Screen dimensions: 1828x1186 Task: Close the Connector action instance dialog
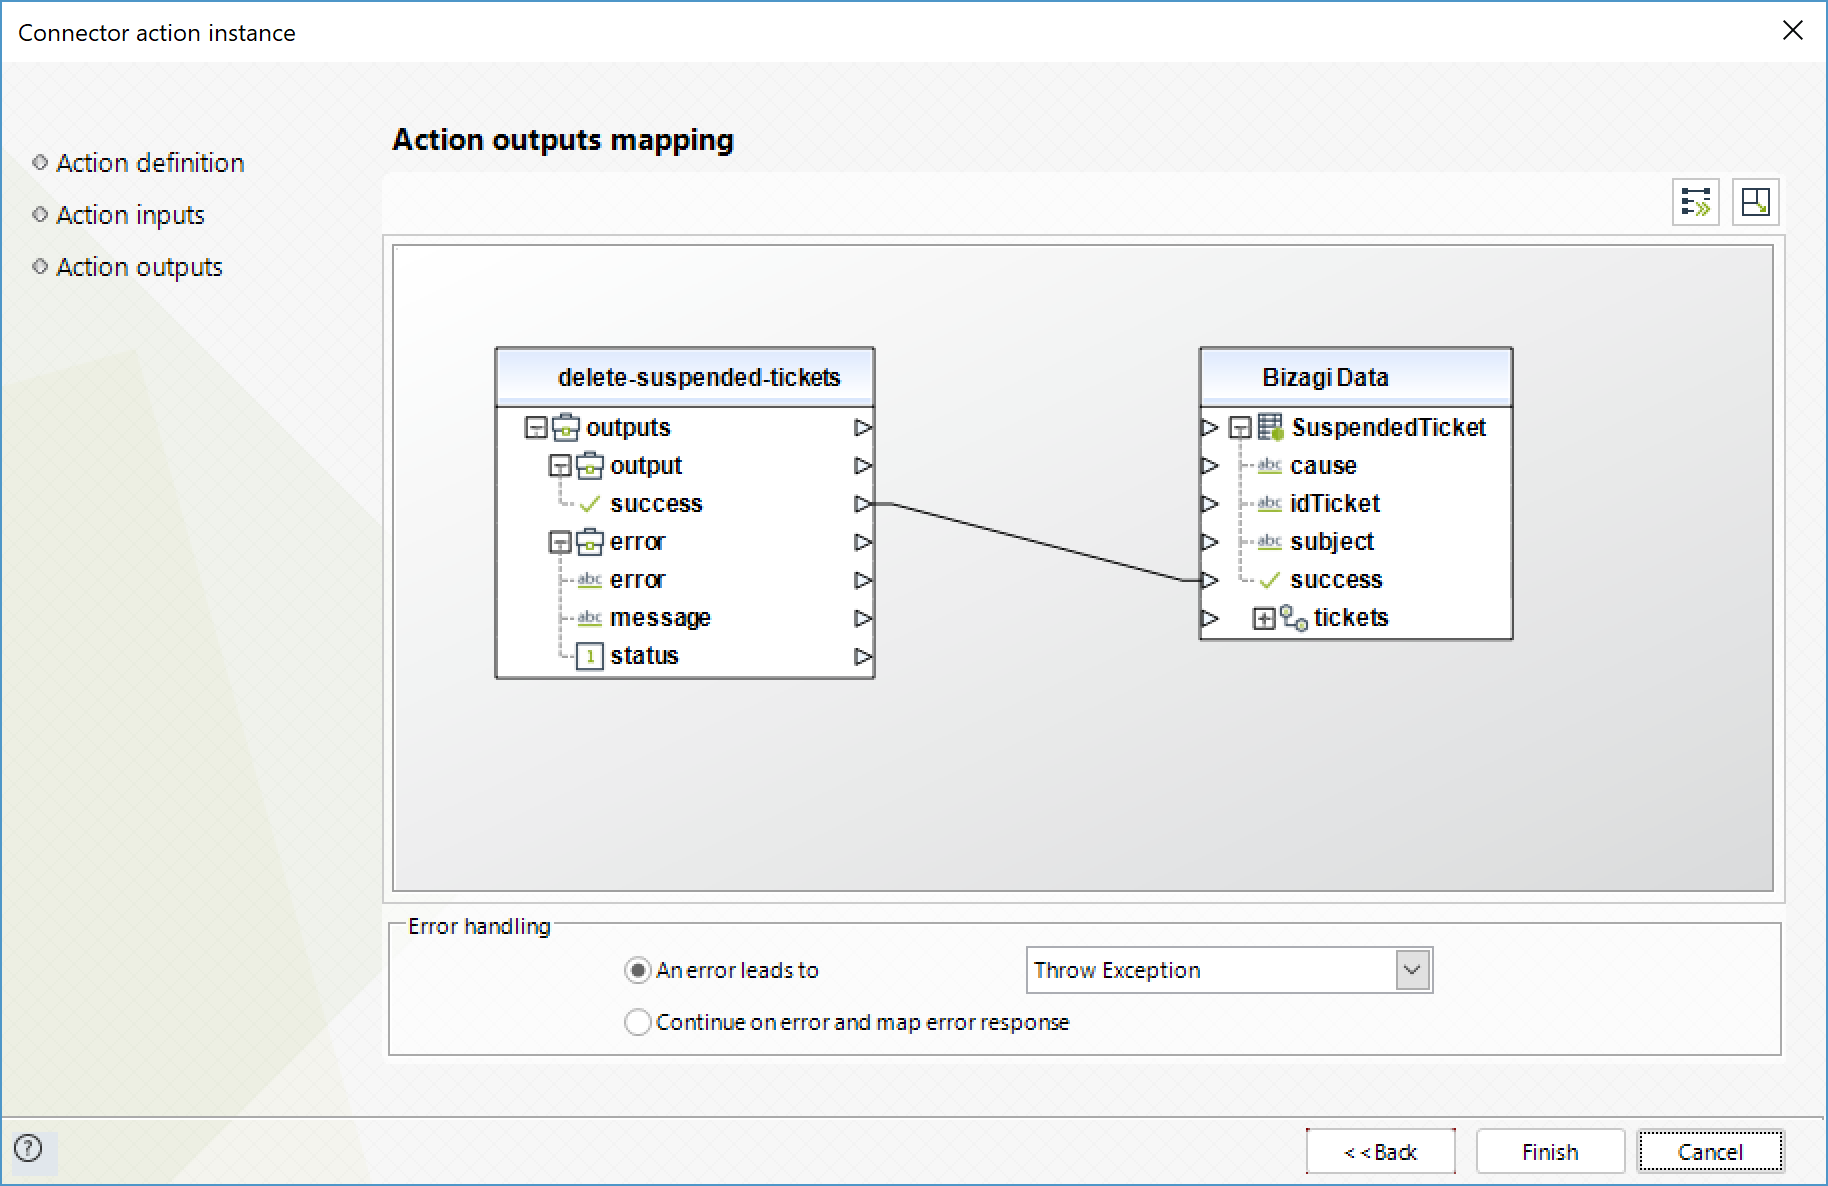(1793, 31)
